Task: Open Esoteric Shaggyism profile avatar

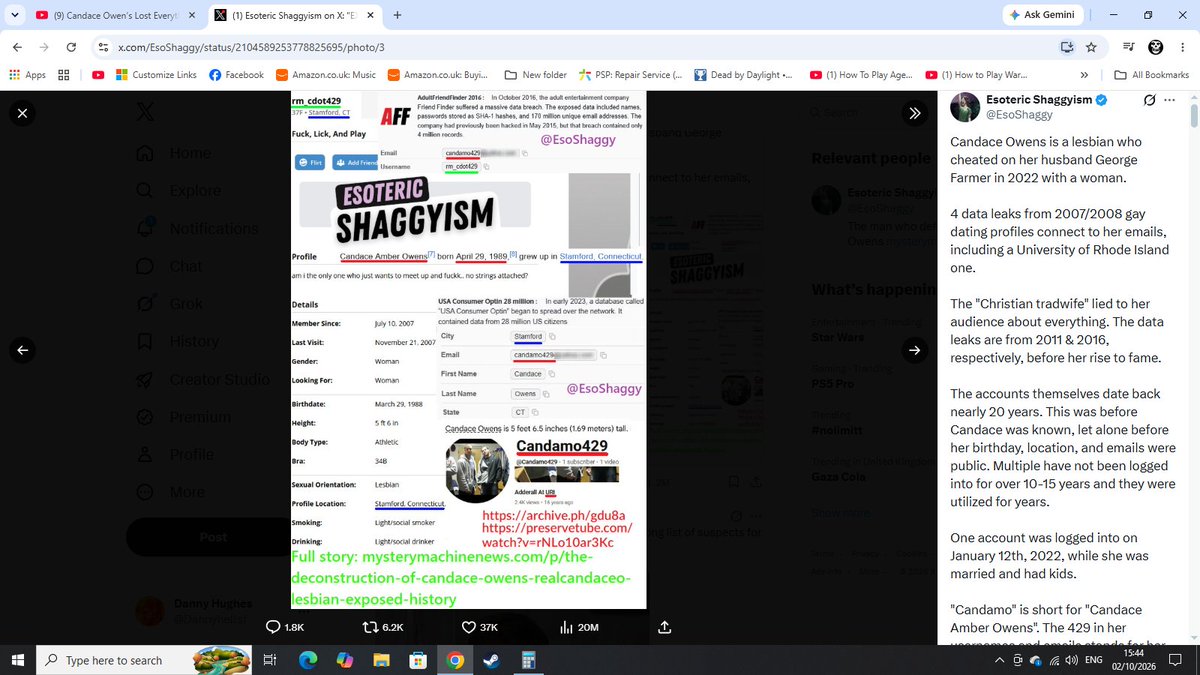Action: (x=965, y=107)
